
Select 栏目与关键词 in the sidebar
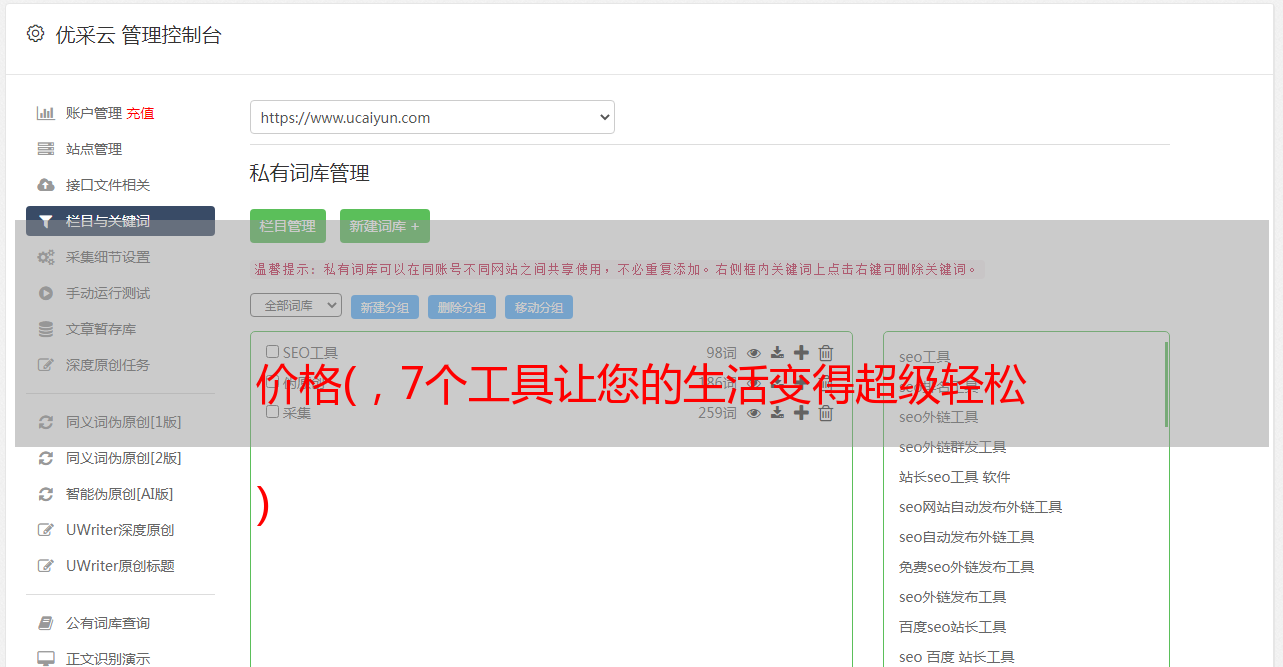[x=120, y=221]
